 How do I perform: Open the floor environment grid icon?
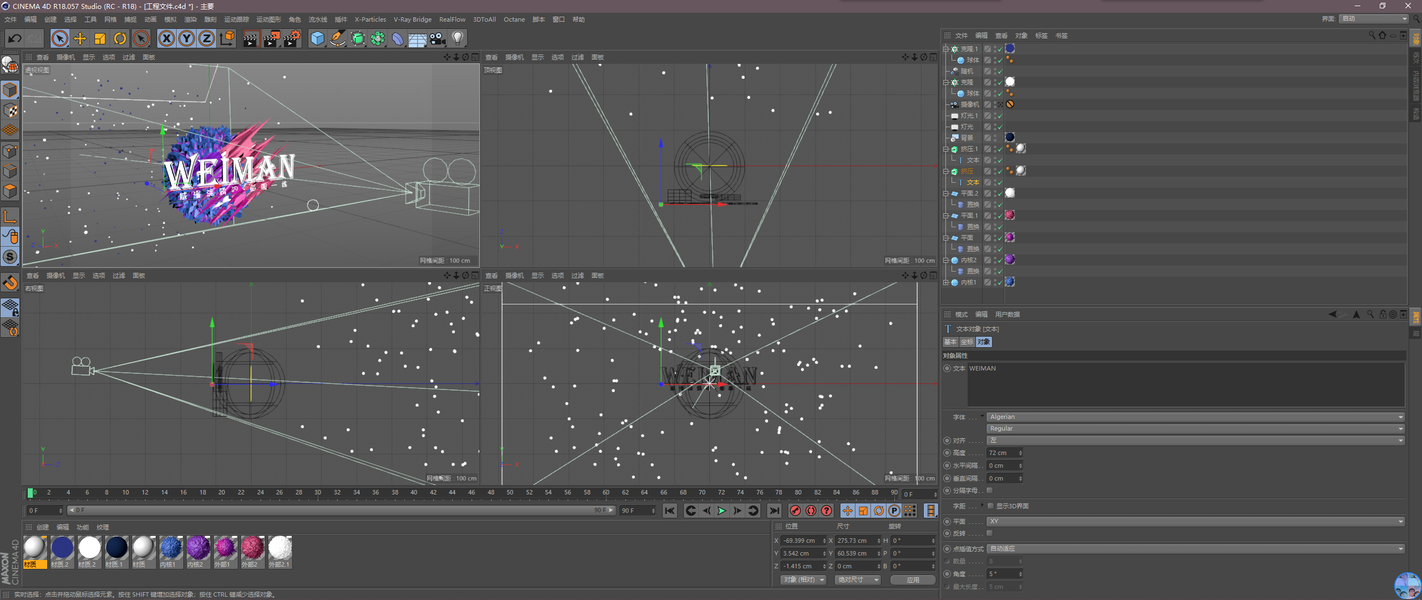point(417,39)
